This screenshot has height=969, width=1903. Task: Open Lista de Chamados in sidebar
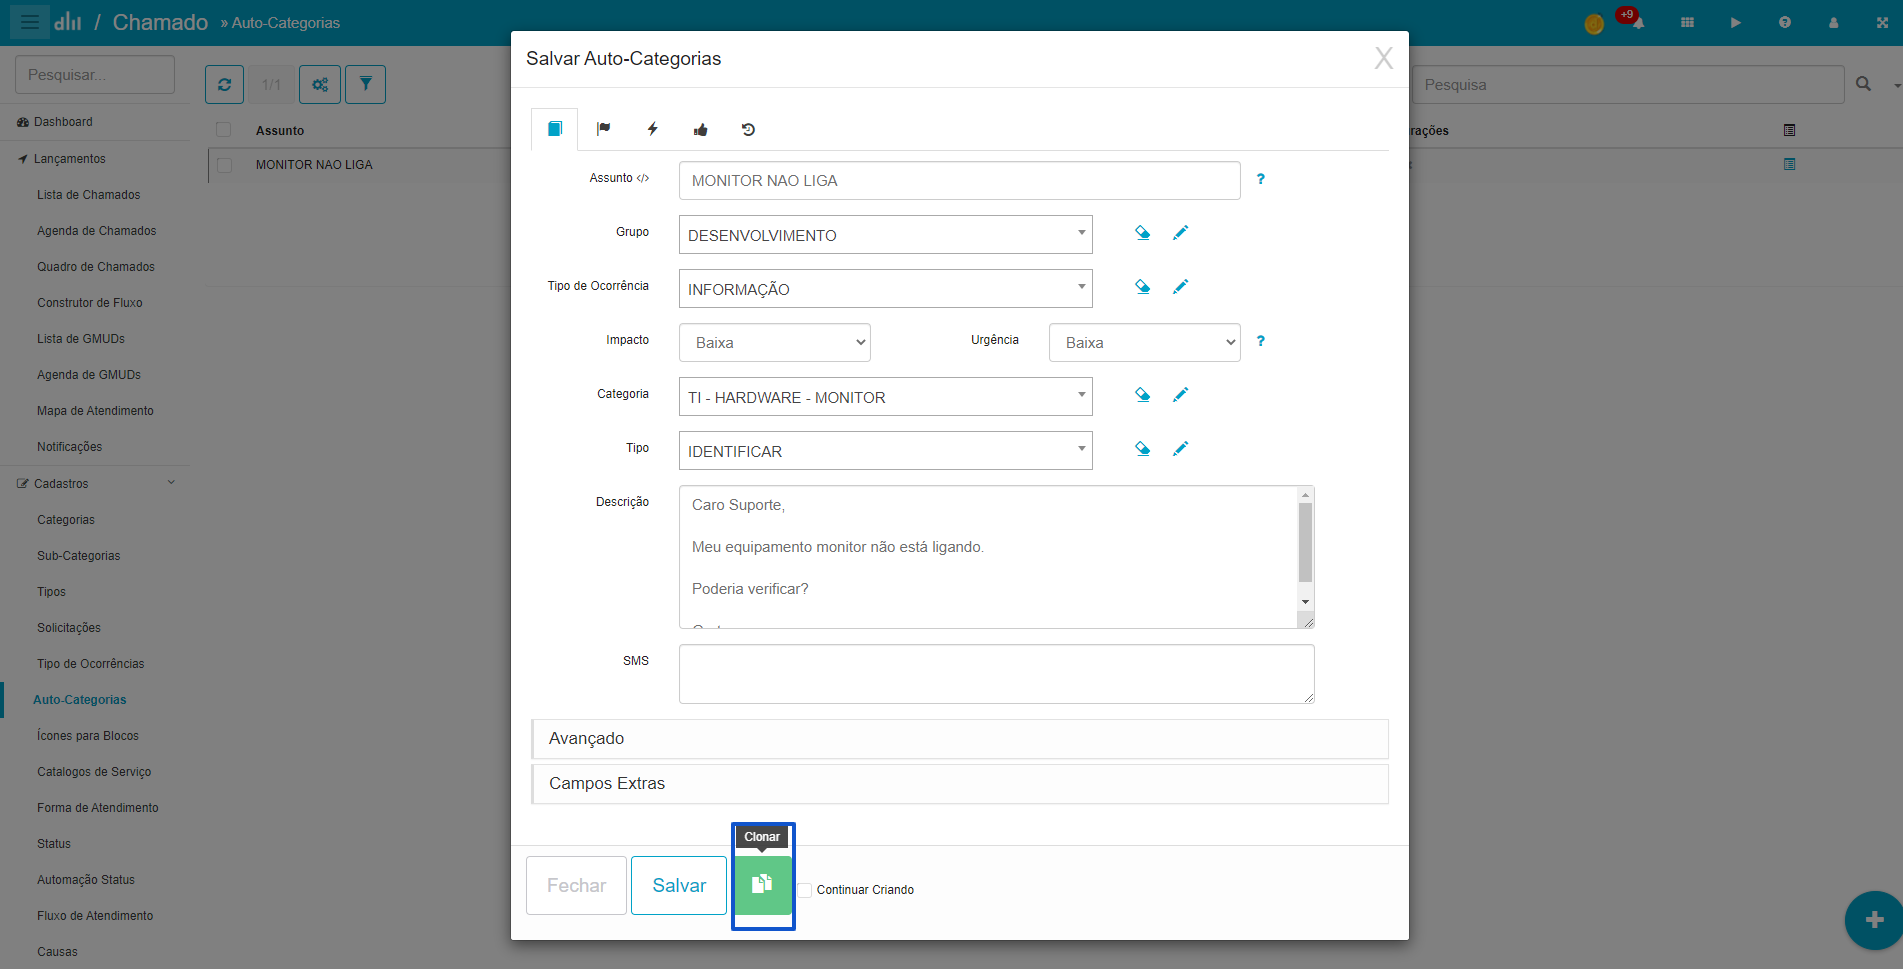pyautogui.click(x=88, y=195)
